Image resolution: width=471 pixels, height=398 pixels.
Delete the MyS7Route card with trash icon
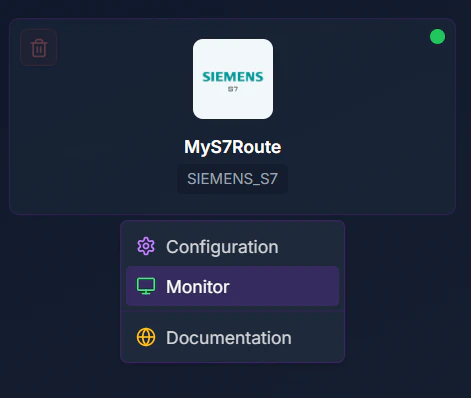tap(39, 47)
